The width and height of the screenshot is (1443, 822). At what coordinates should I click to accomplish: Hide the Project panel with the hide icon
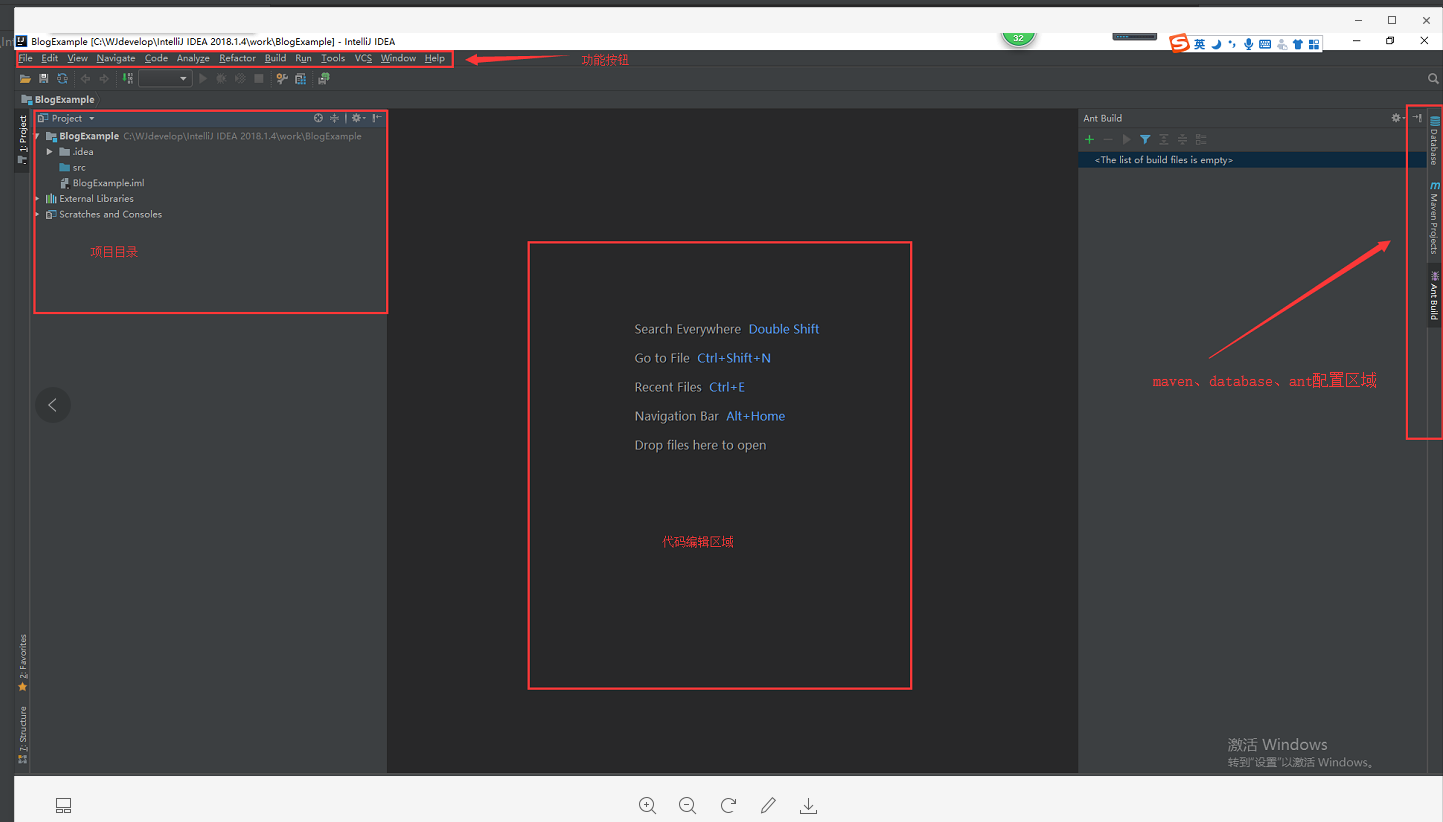pyautogui.click(x=377, y=118)
